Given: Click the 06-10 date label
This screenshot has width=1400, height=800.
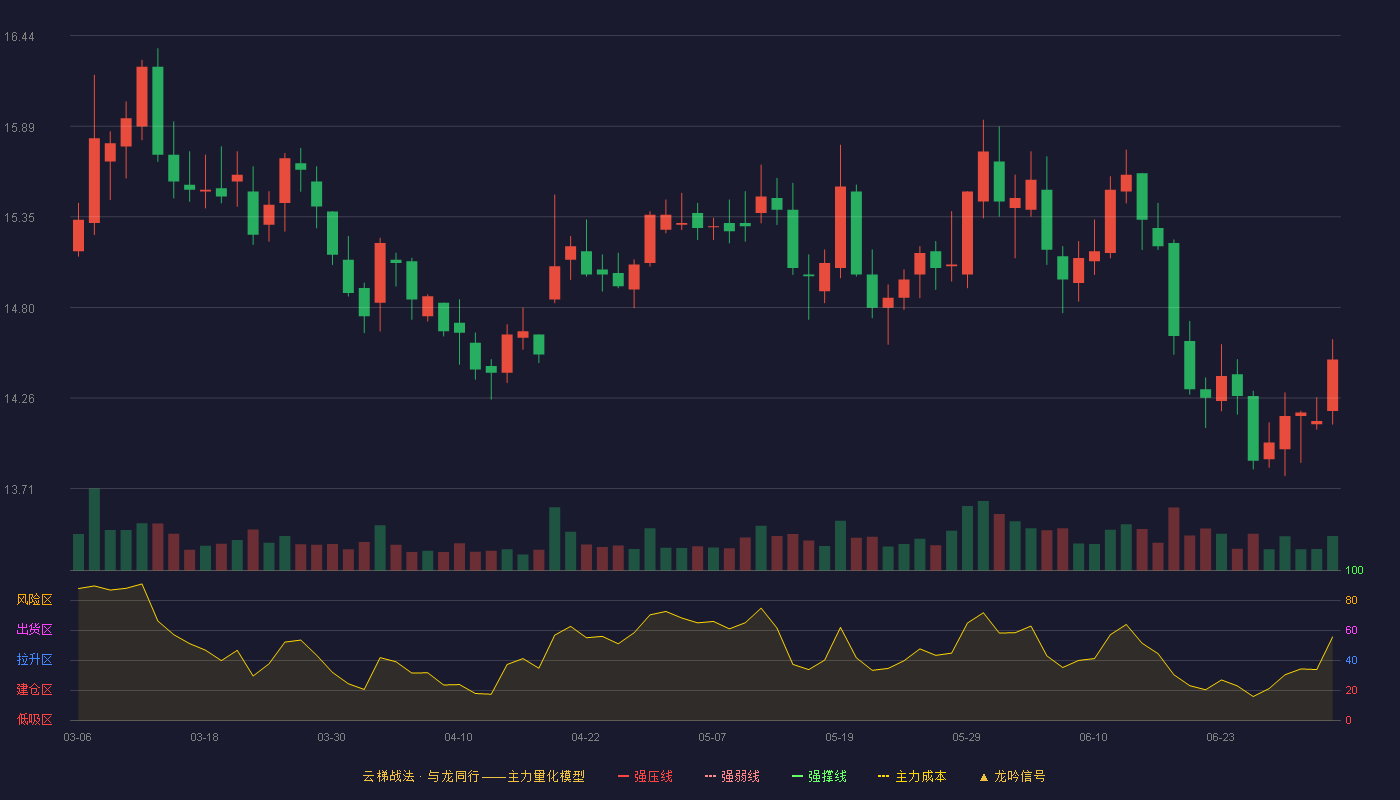Looking at the screenshot, I should coord(1093,737).
